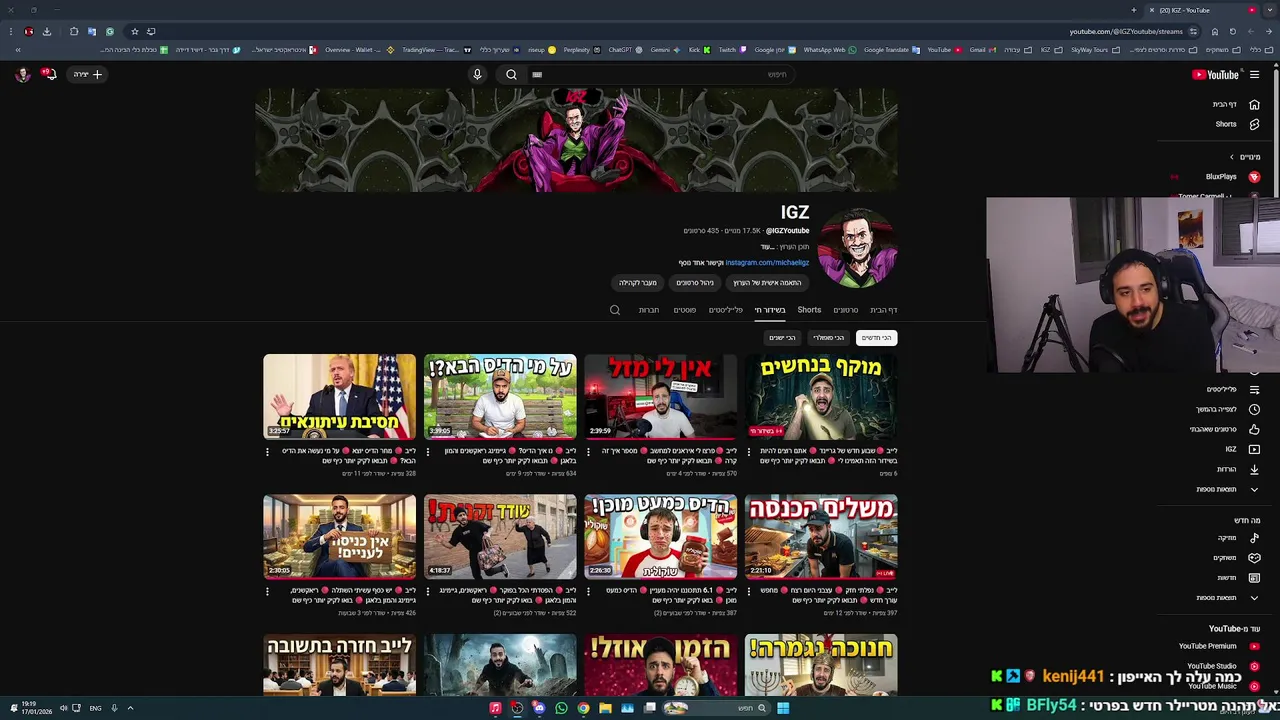The image size is (1280, 720).
Task: Open the gold office 2:30:03 thumbnail
Action: 339,537
